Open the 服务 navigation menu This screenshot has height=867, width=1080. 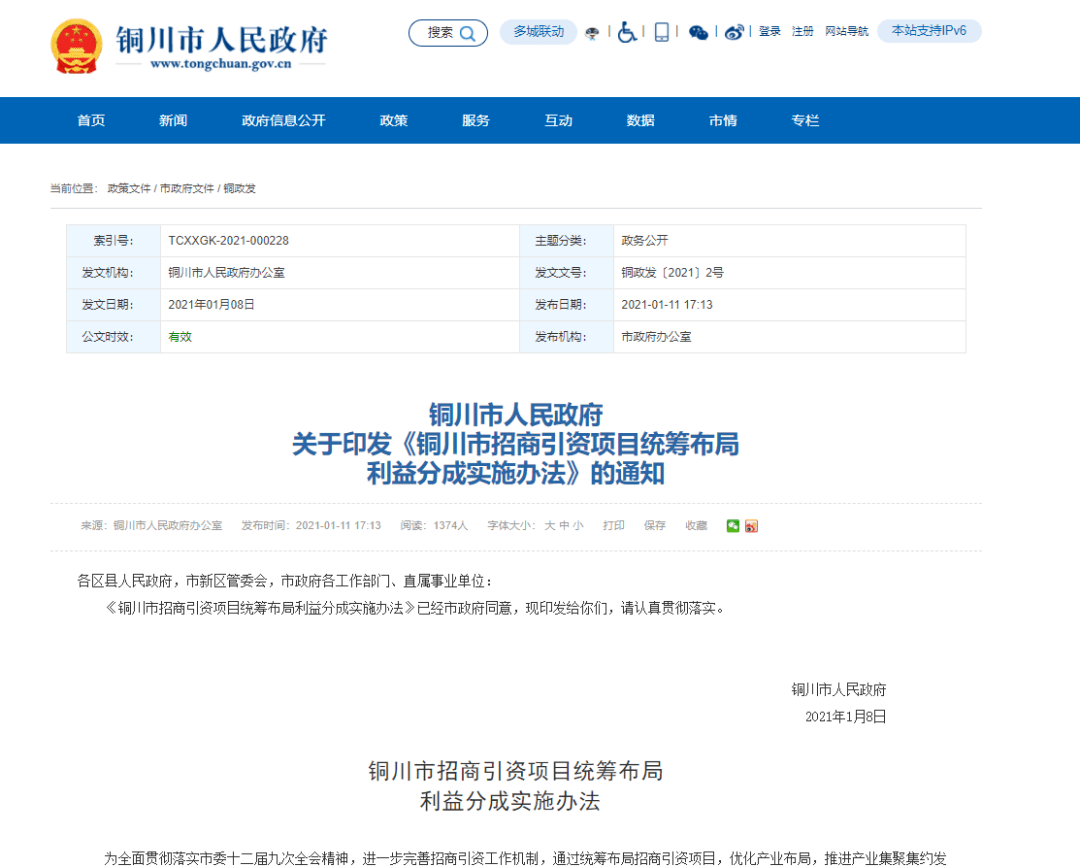pyautogui.click(x=476, y=121)
